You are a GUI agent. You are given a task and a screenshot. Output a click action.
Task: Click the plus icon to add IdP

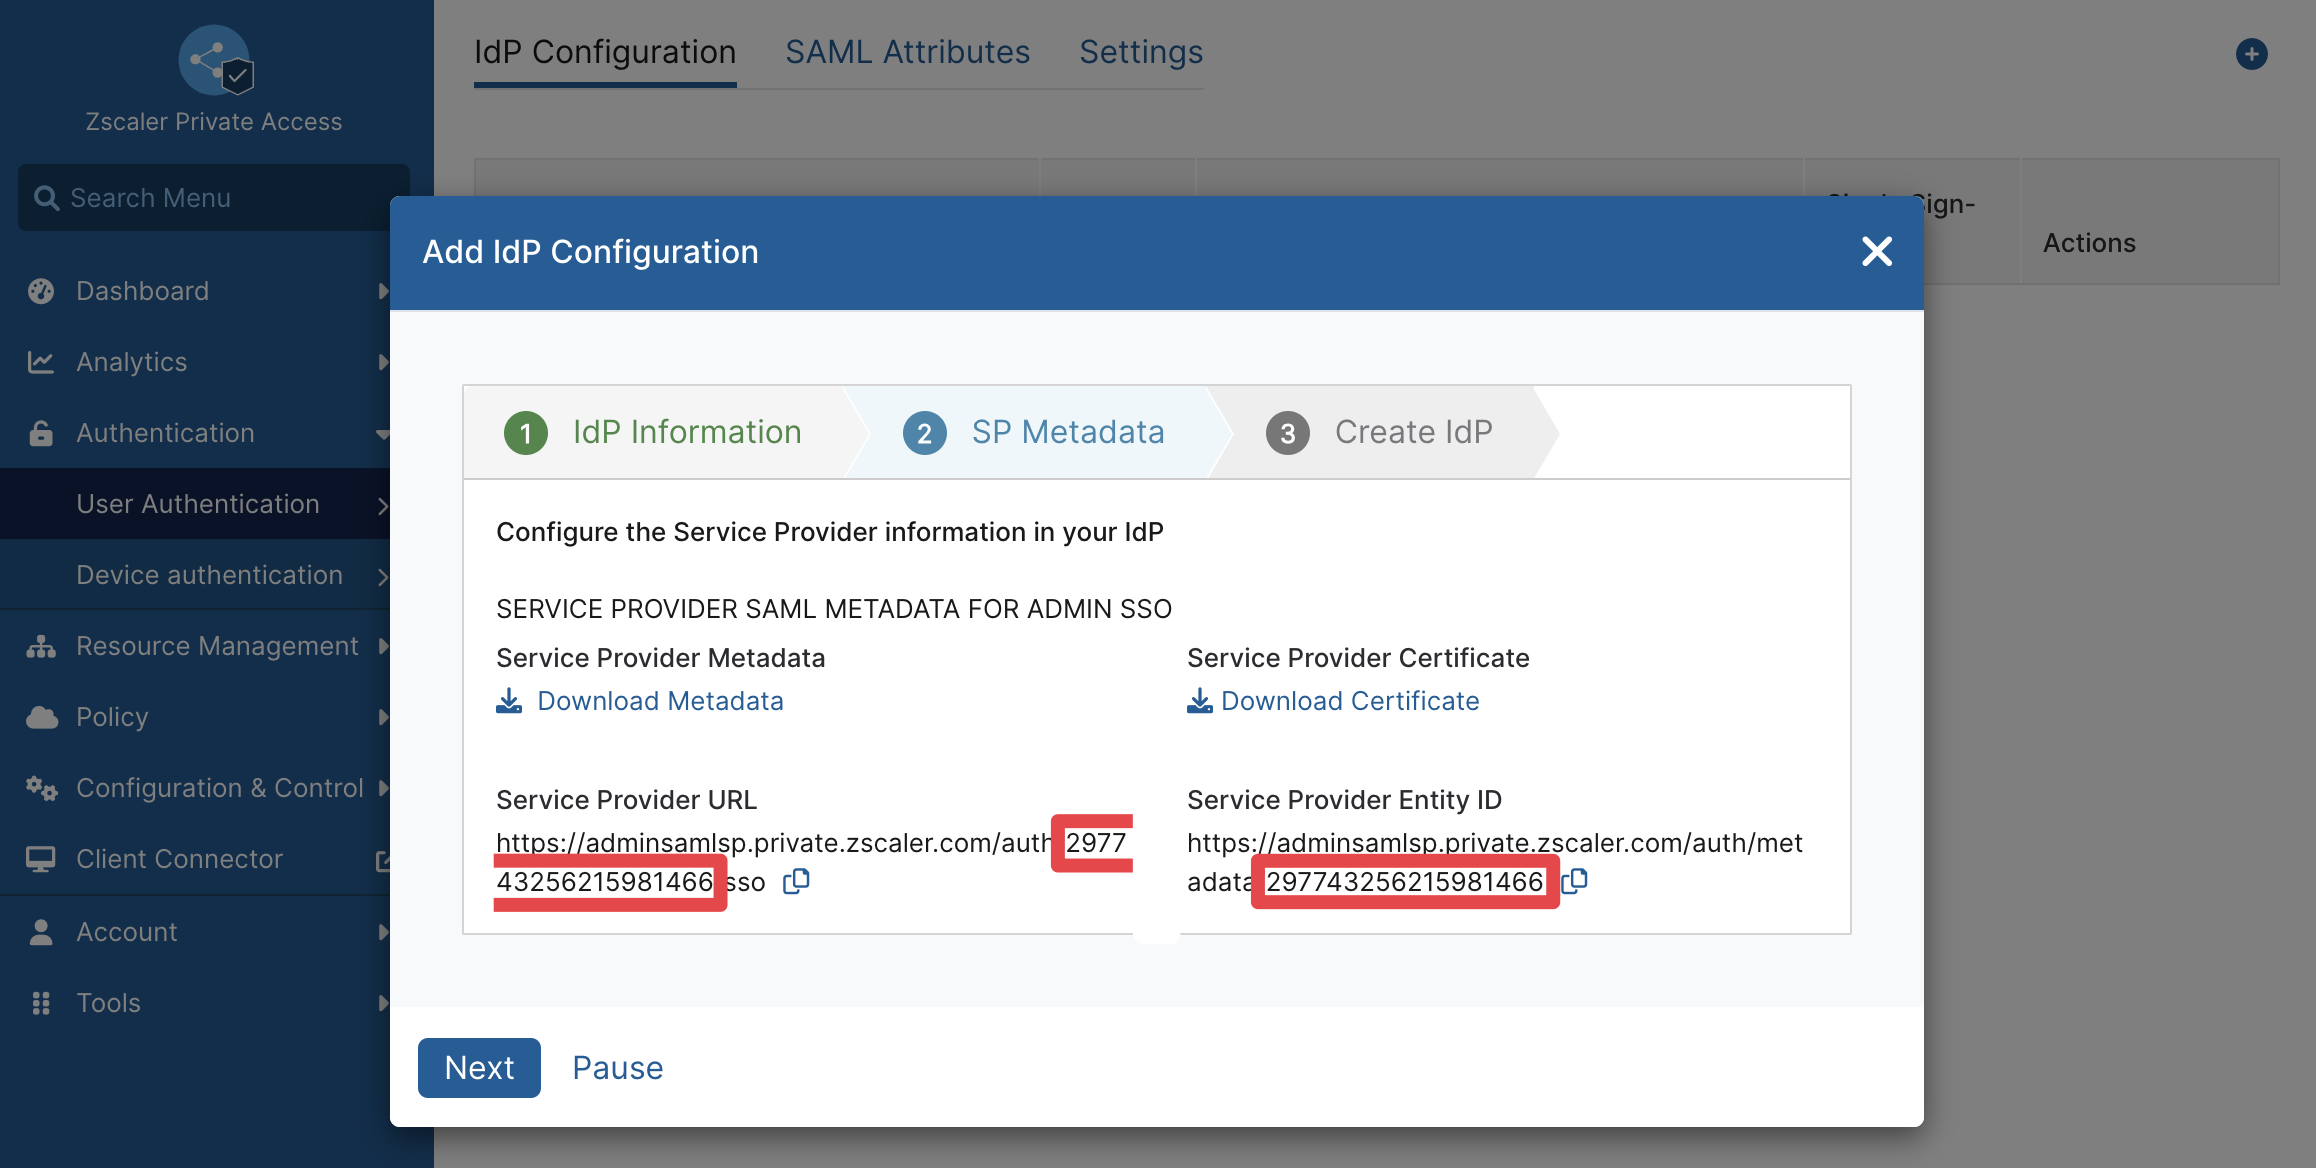2252,54
